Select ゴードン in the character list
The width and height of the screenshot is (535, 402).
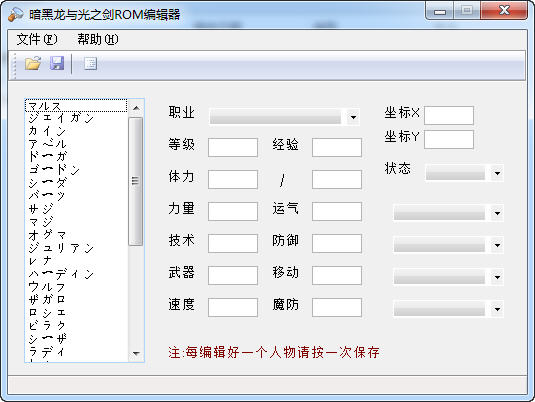pyautogui.click(x=76, y=170)
